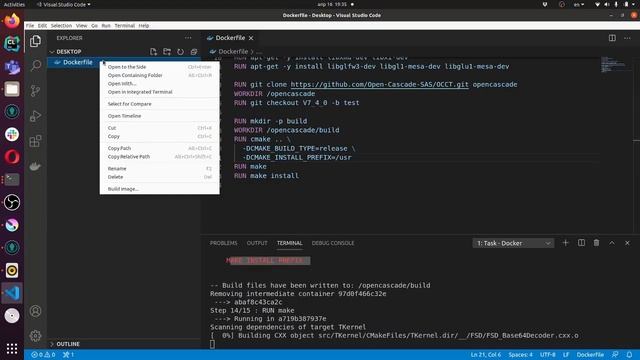This screenshot has width=640, height=360.
Task: Choose 'Open to the Side' in context menu
Action: coord(160,67)
